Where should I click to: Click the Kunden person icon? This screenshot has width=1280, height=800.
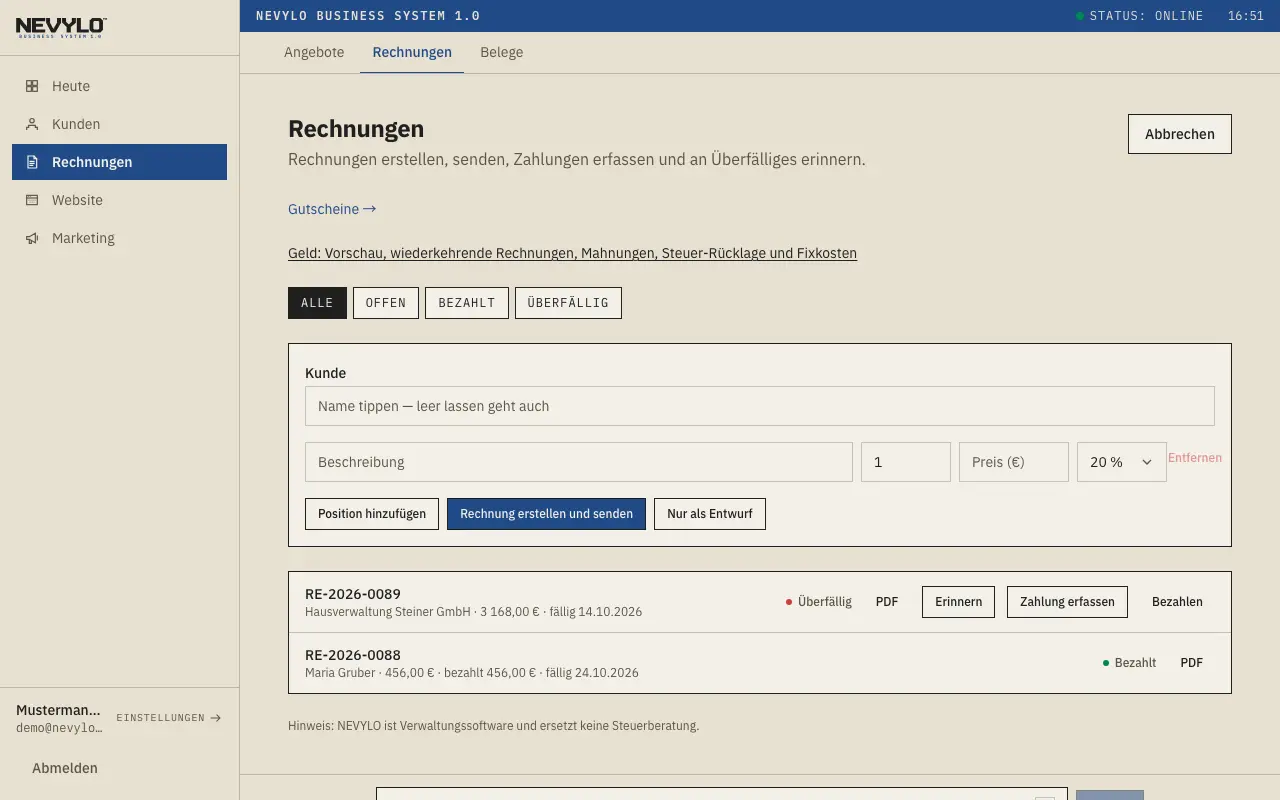[32, 124]
